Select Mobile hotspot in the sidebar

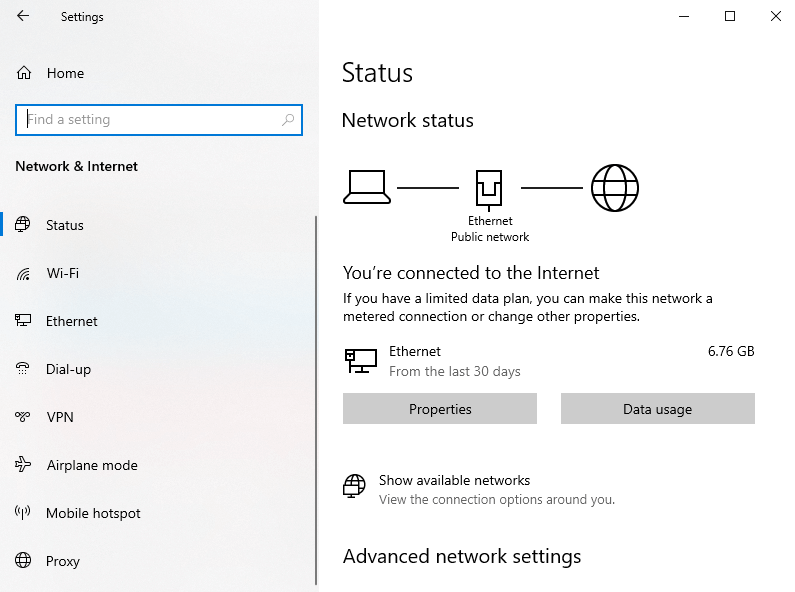point(93,513)
